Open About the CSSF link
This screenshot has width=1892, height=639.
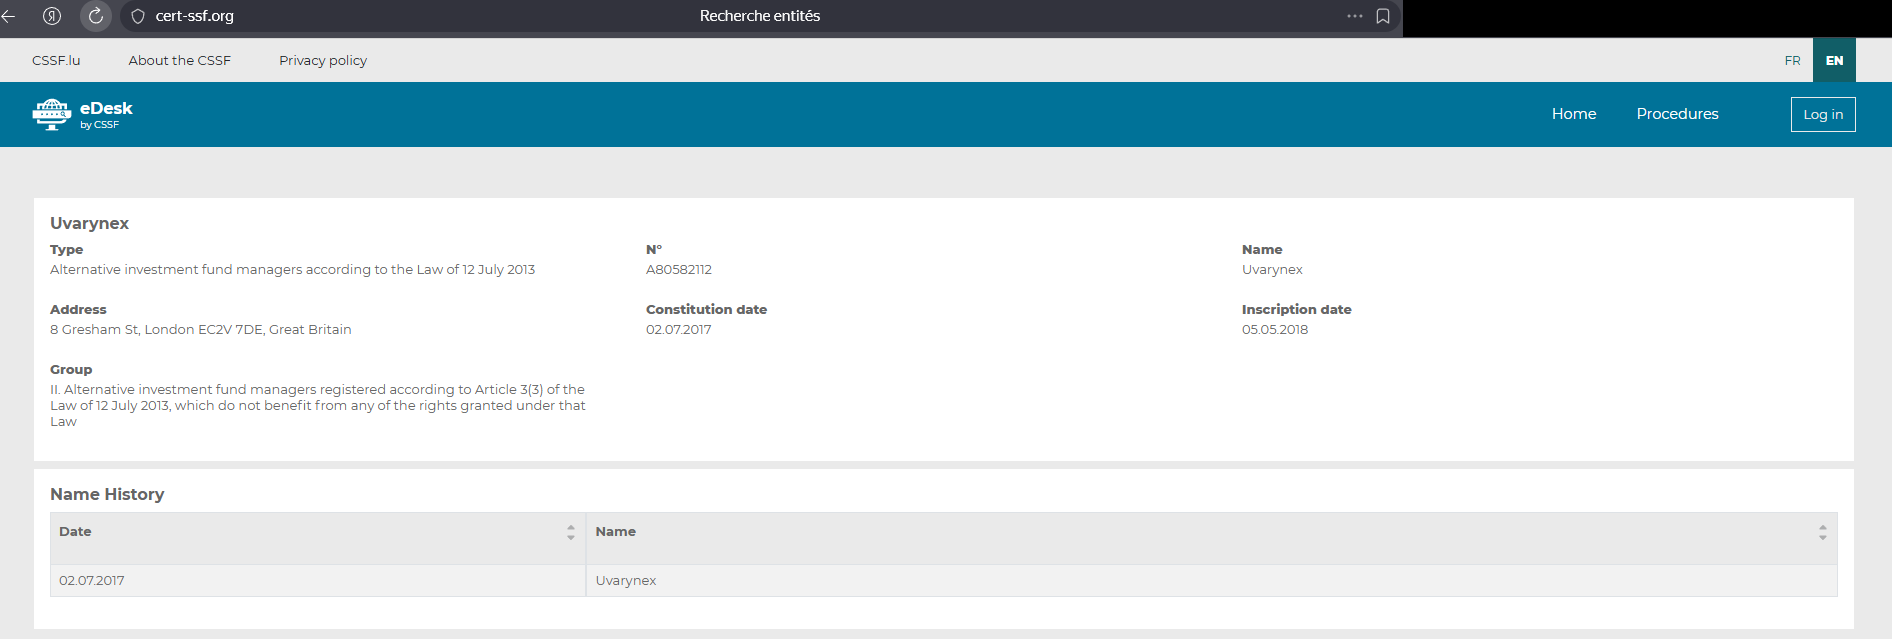[180, 60]
